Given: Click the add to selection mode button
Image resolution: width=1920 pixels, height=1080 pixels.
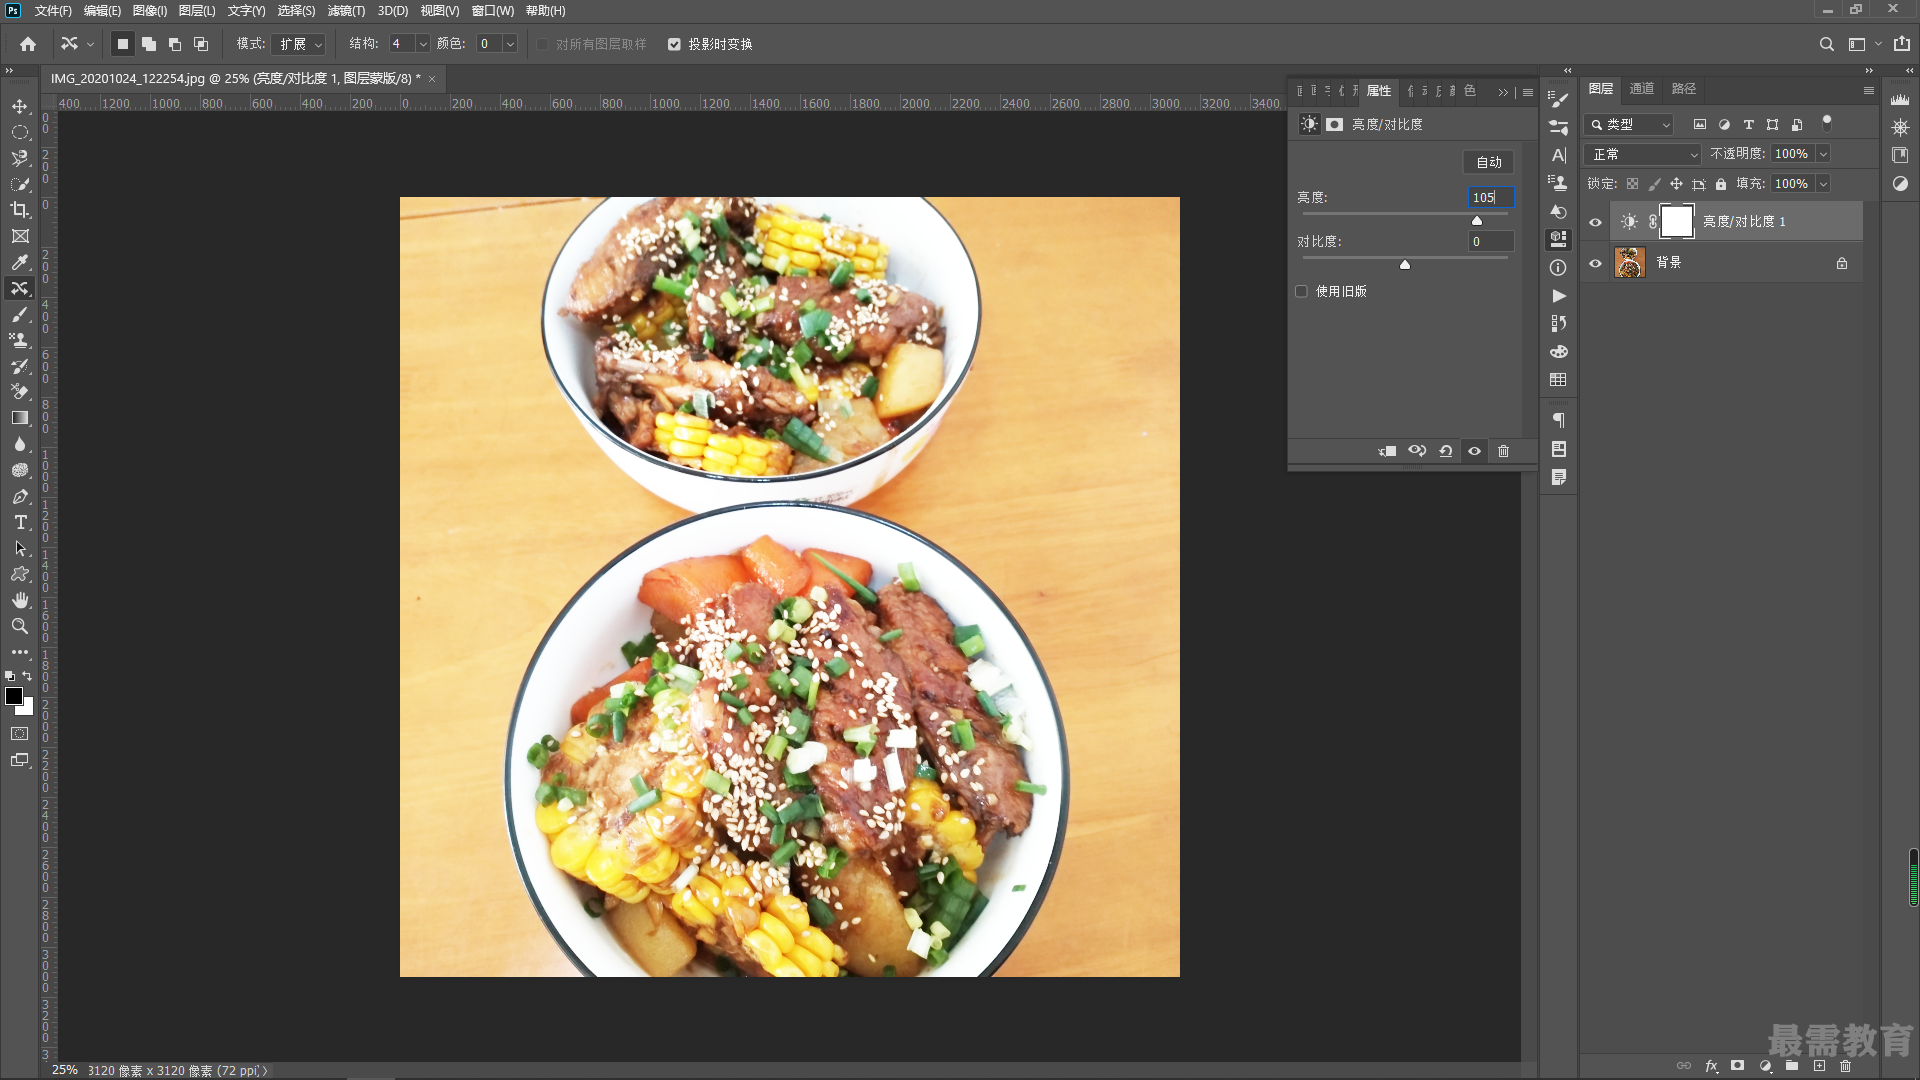Looking at the screenshot, I should (149, 44).
